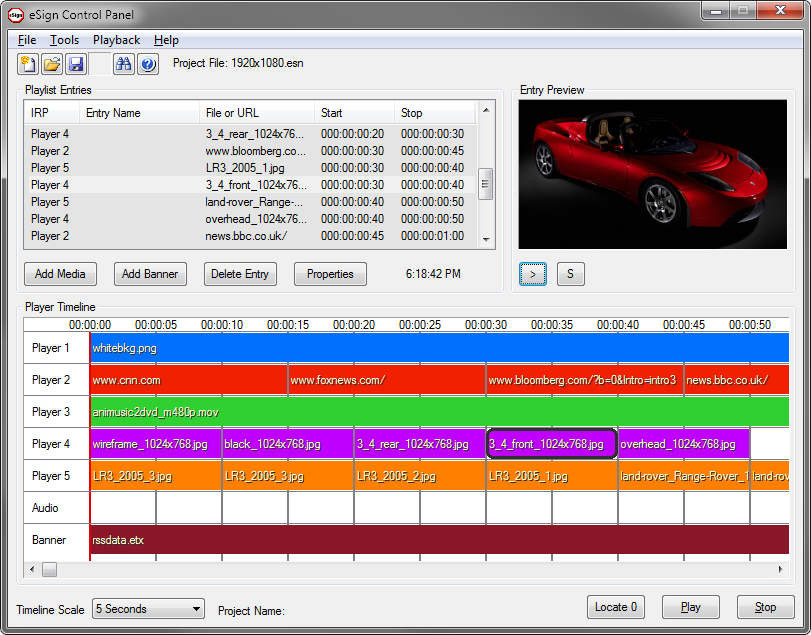Click the Locate 0 button
Screen dimensions: 811x635
click(616, 607)
